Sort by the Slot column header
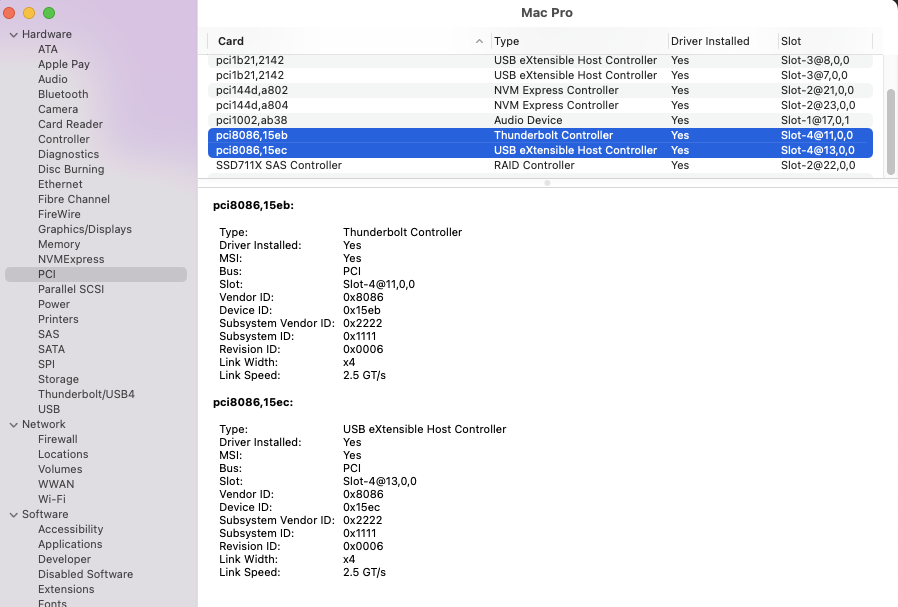The image size is (898, 607). (825, 41)
